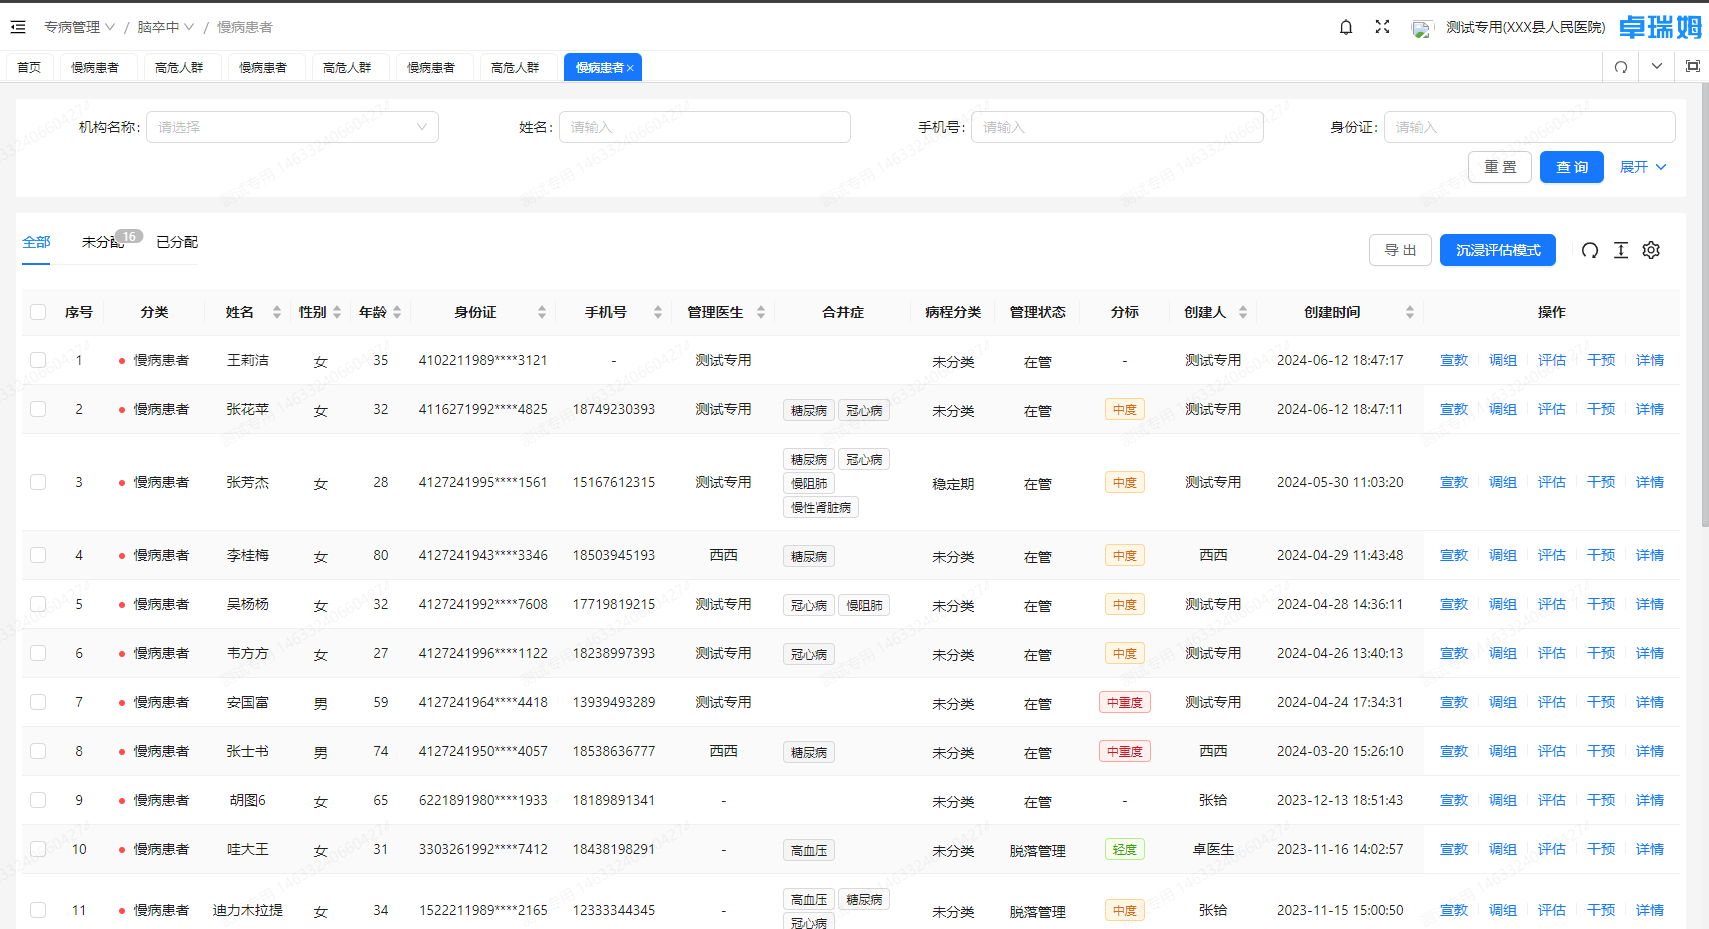Click 中重度 tag for 安国富

1125,702
